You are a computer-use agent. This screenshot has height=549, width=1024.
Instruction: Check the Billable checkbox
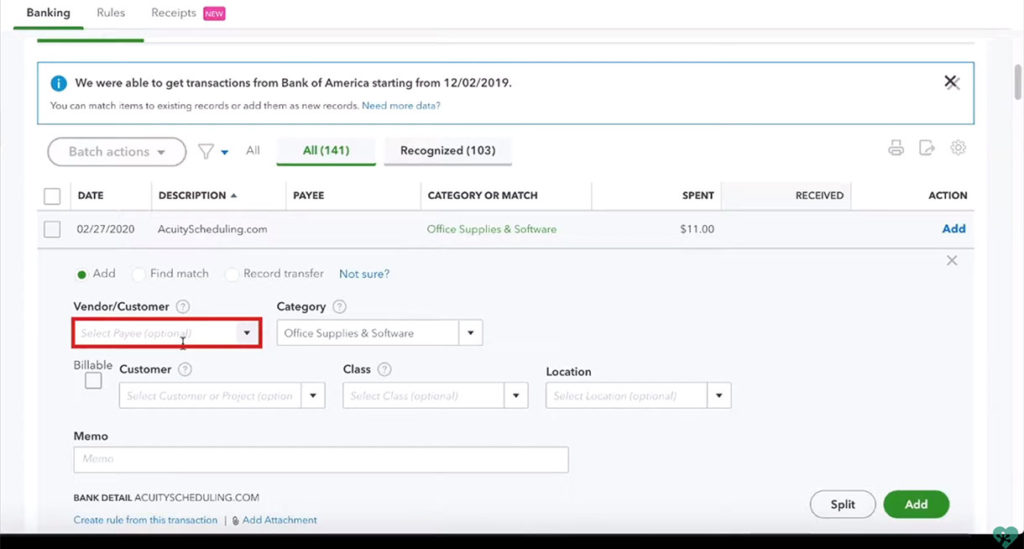(x=93, y=381)
